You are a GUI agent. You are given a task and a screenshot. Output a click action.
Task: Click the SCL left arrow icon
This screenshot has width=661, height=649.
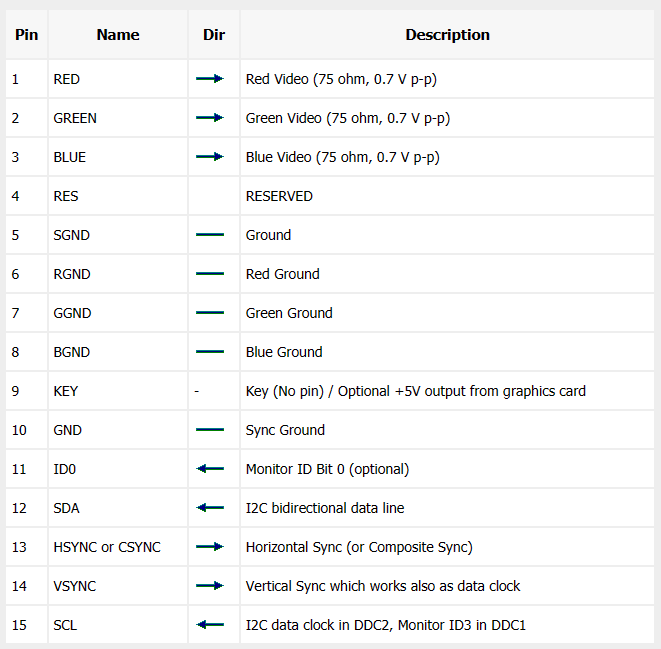(x=210, y=625)
